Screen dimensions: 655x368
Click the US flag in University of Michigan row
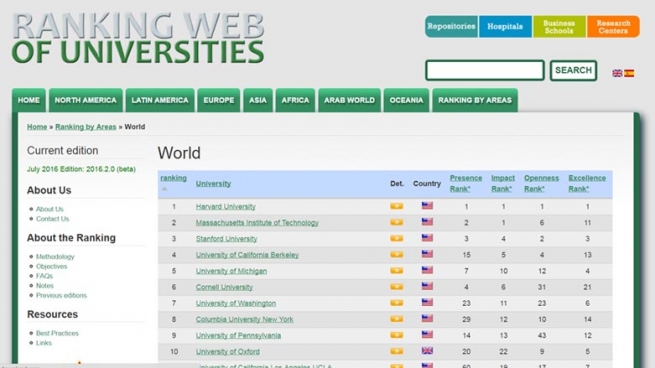pyautogui.click(x=427, y=270)
